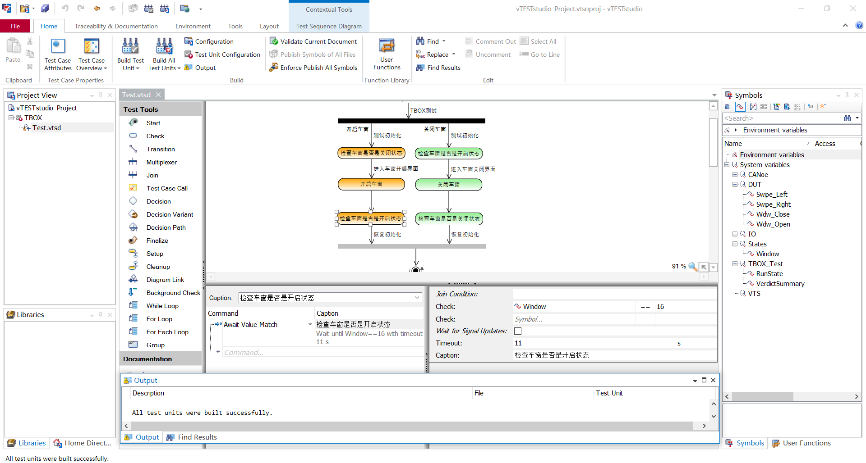Select the orange 开启车窗 diagram node
This screenshot has width=866, height=463.
point(371,185)
